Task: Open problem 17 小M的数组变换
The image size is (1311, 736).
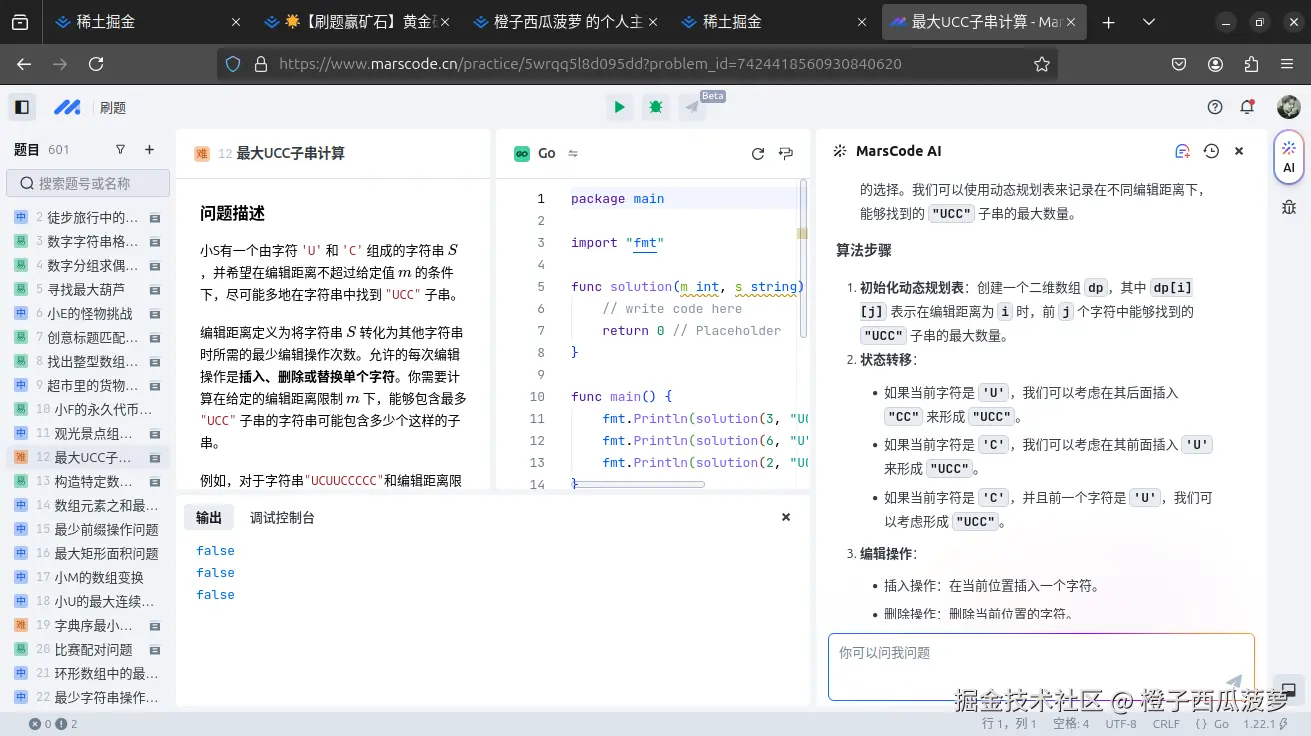Action: pyautogui.click(x=87, y=577)
